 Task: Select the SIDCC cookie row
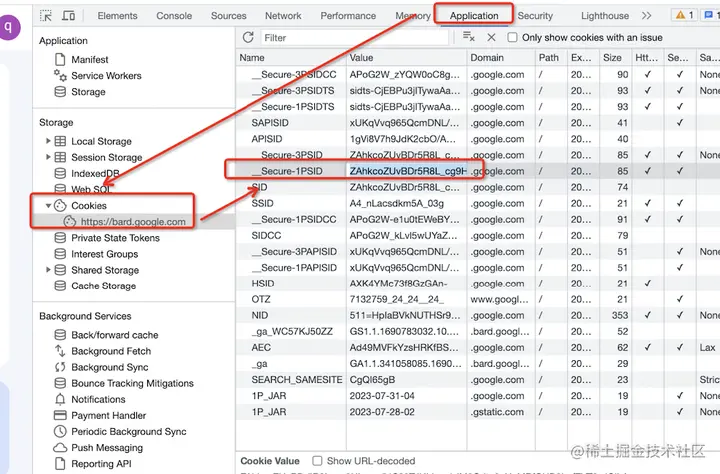click(x=478, y=235)
